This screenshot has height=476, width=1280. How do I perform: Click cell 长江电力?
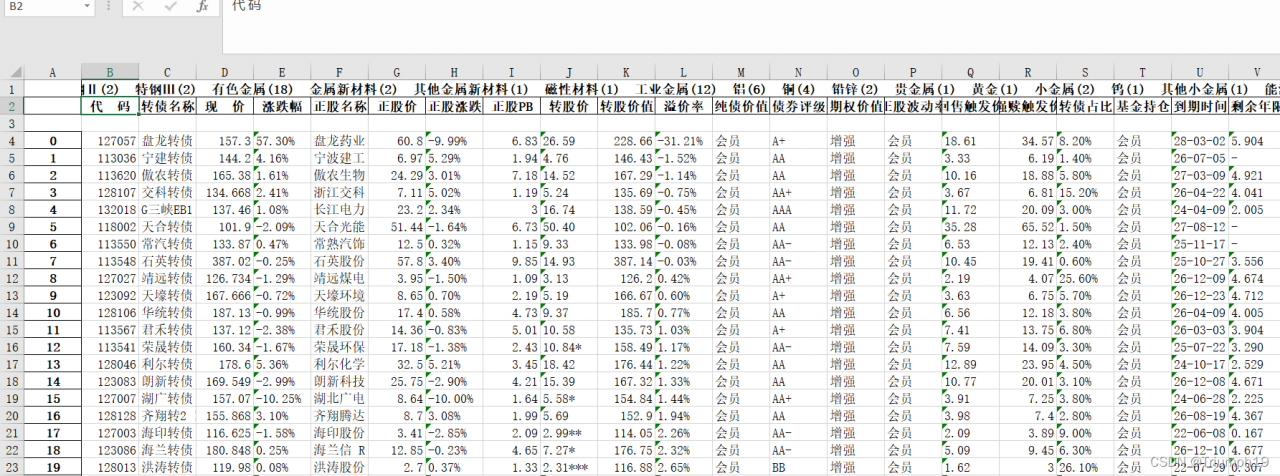pyautogui.click(x=339, y=210)
